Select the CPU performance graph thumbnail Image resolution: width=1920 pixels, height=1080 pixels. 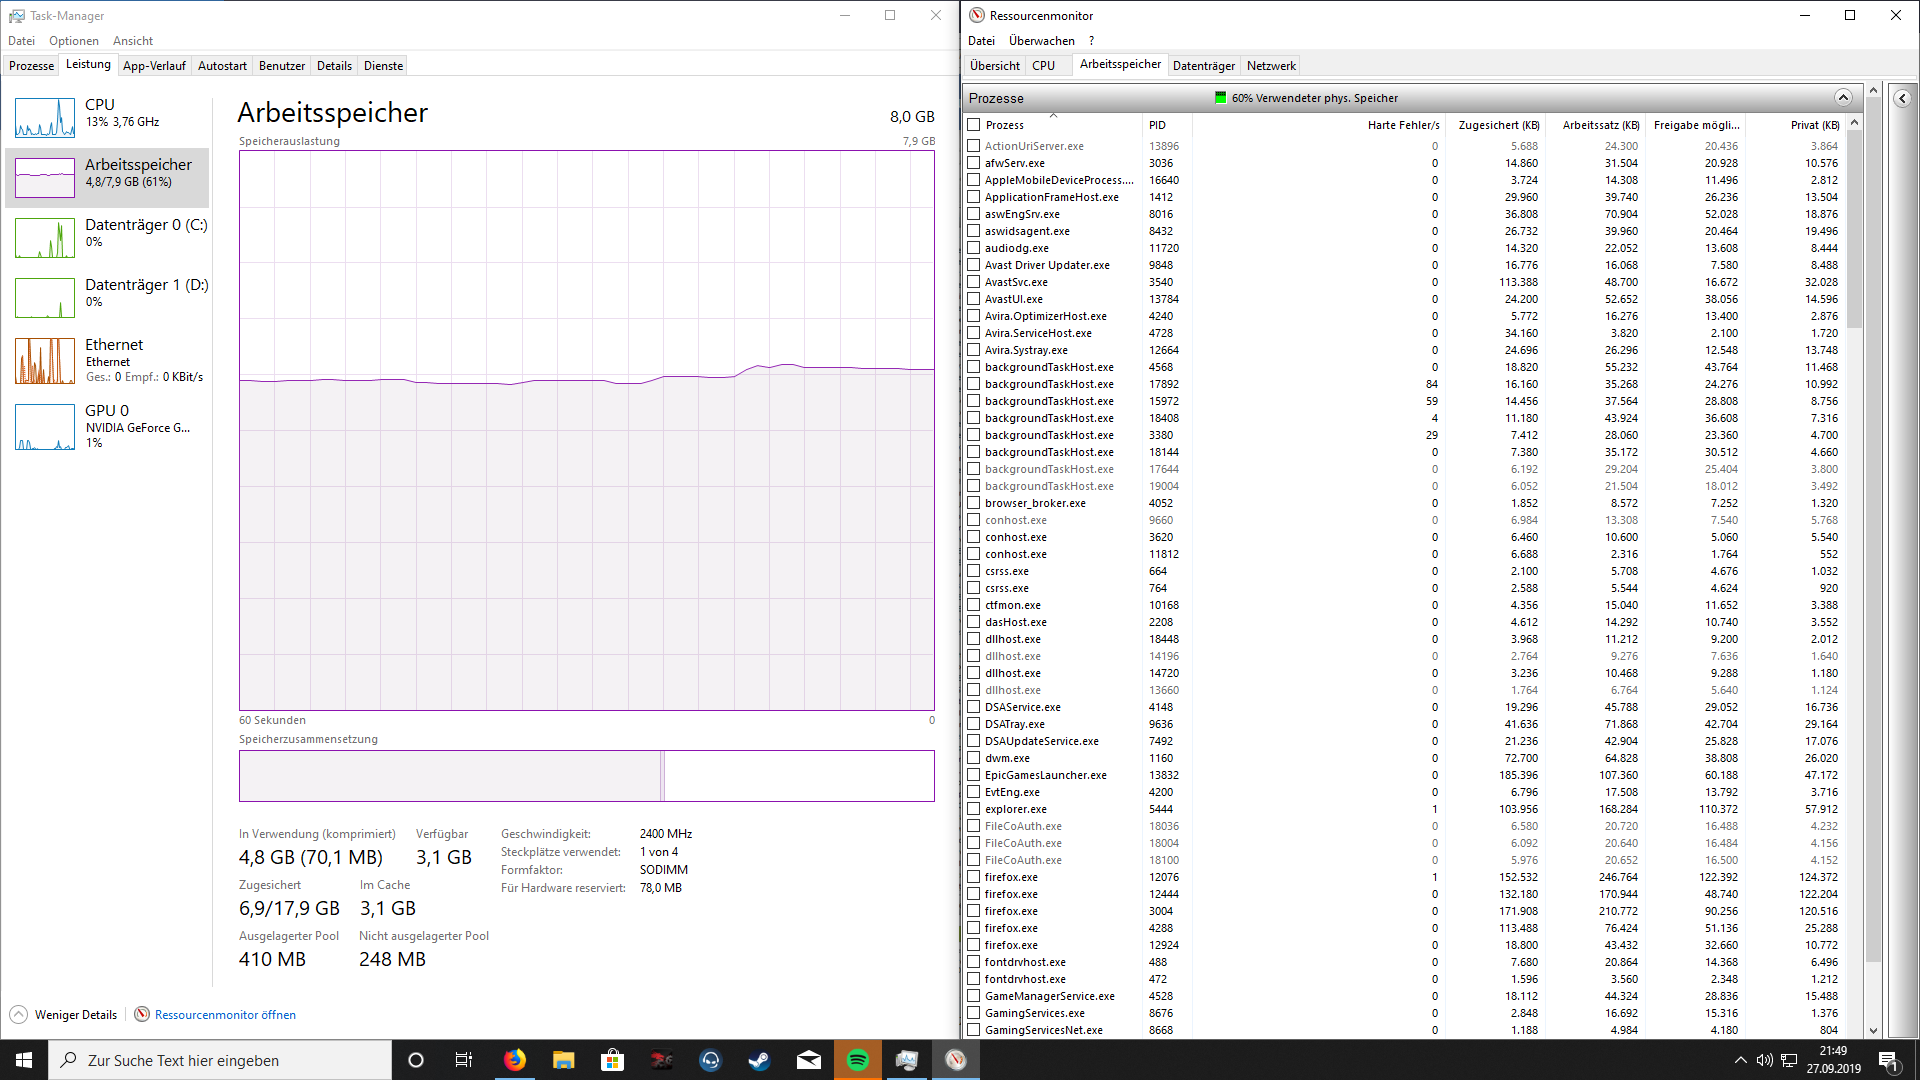click(x=45, y=117)
